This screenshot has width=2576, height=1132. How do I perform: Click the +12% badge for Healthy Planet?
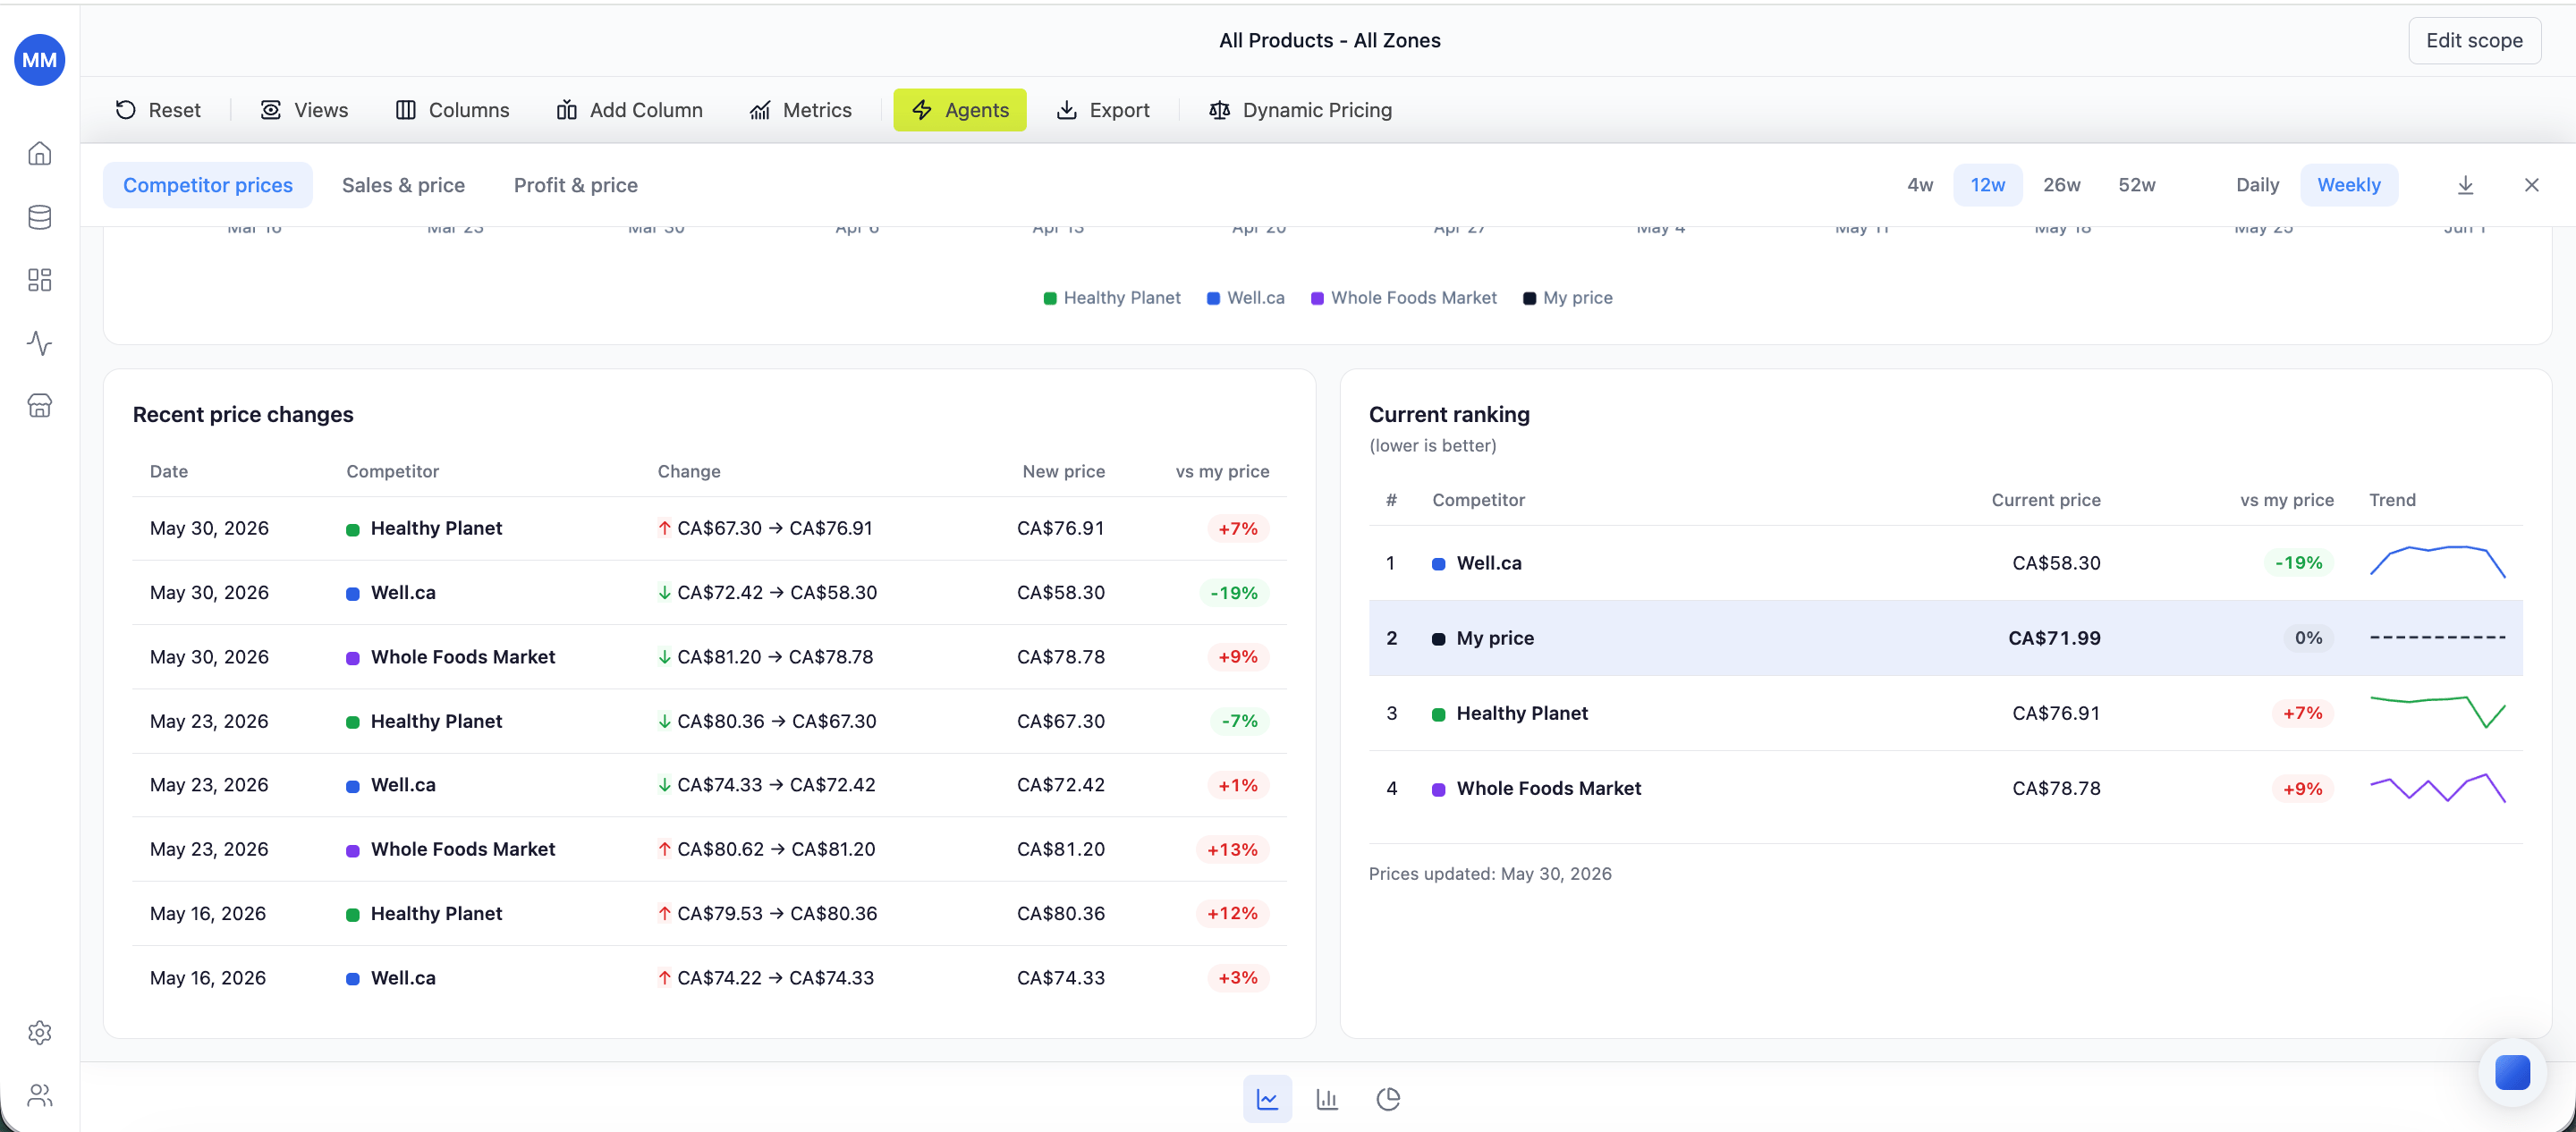pos(1232,913)
